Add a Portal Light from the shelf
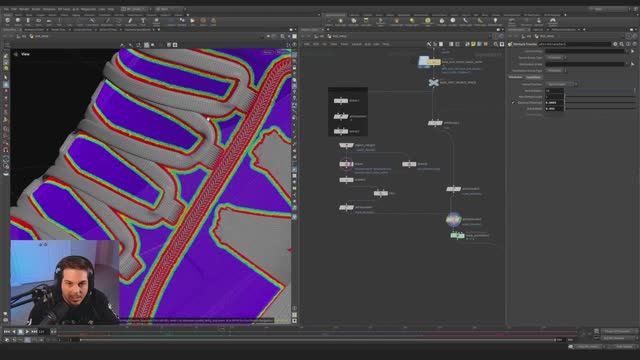 pos(480,22)
